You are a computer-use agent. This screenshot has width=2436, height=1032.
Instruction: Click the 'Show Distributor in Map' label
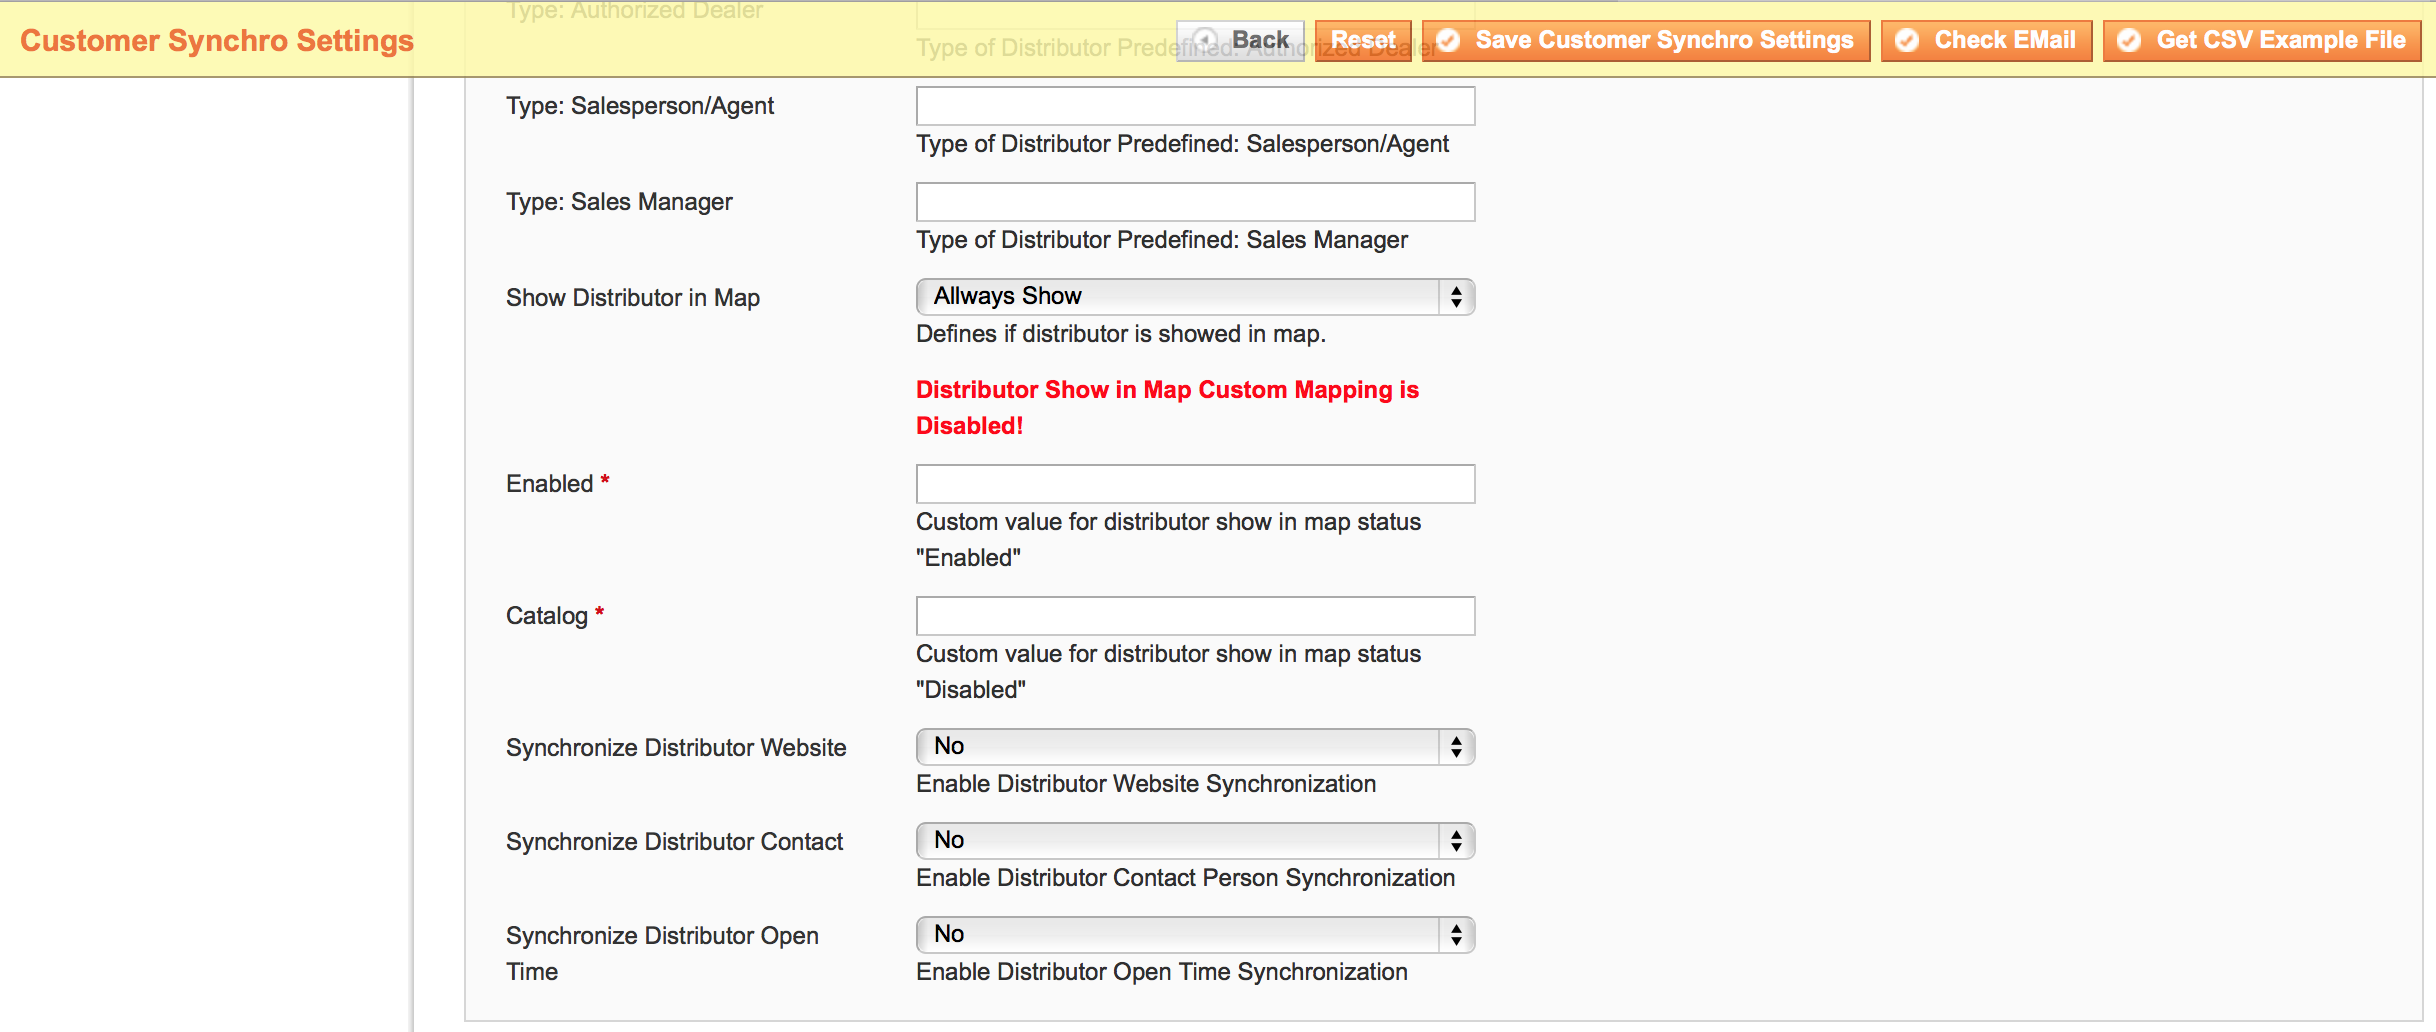coord(633,298)
